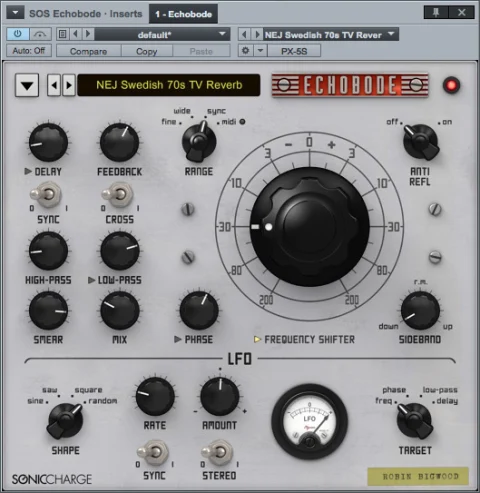The height and width of the screenshot is (493, 480).
Task: Click the triangle next to DELAY label
Action: coord(28,171)
